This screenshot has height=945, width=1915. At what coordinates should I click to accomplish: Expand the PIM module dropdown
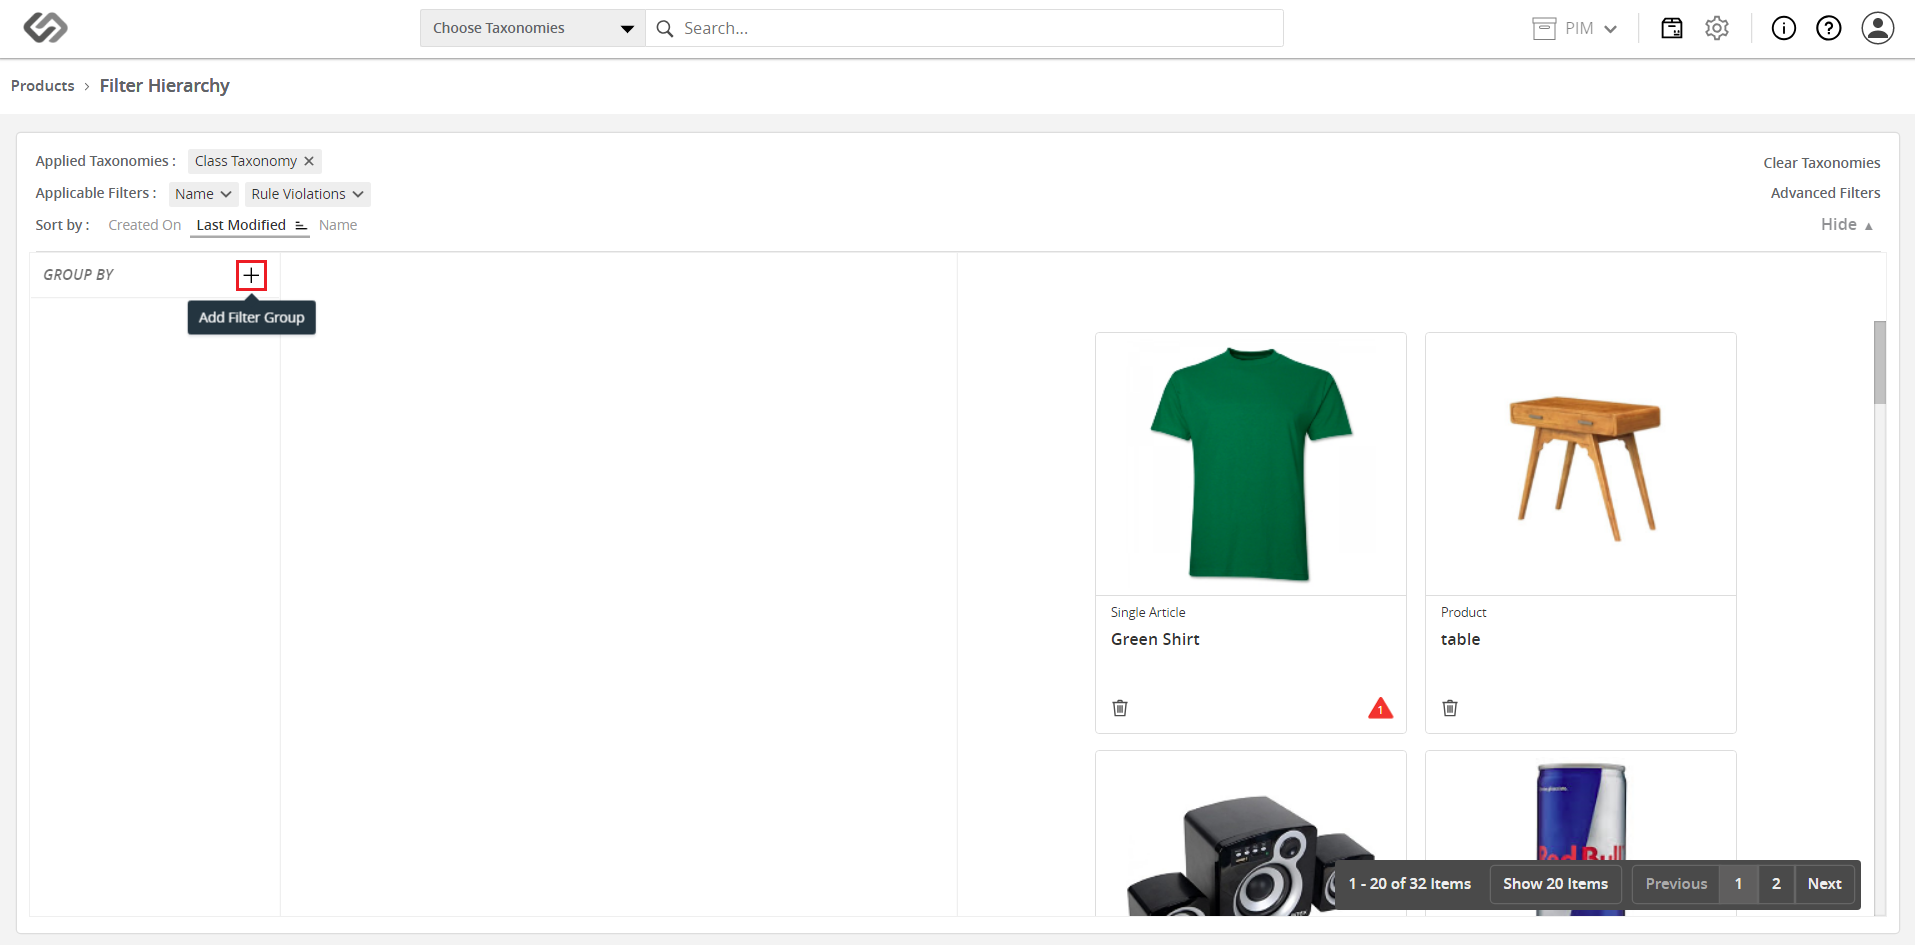[x=1610, y=29]
